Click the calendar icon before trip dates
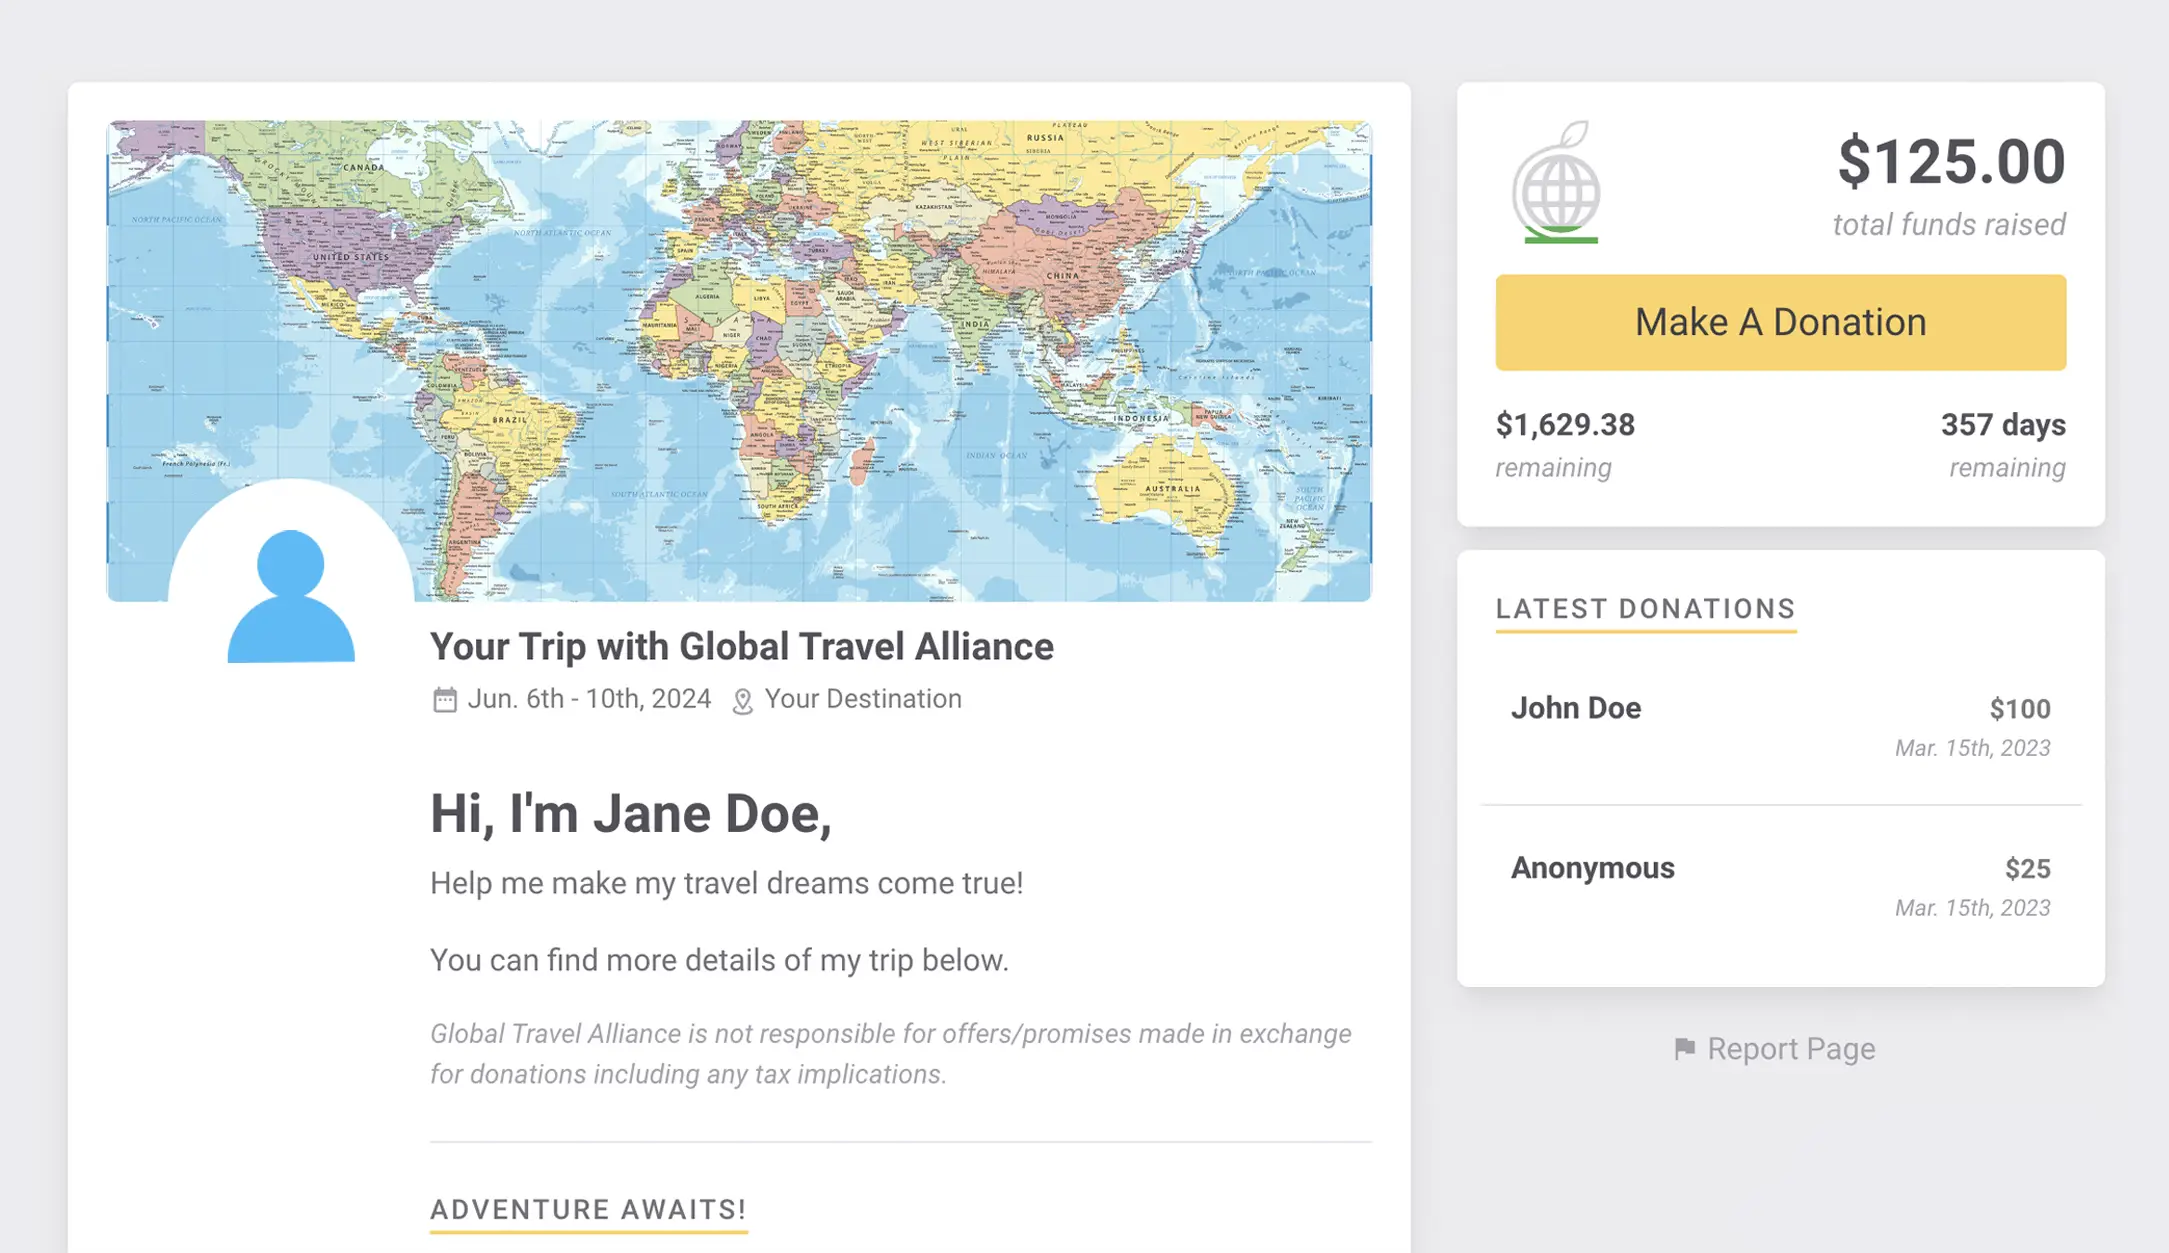Screen dimensions: 2169x1253 point(445,699)
